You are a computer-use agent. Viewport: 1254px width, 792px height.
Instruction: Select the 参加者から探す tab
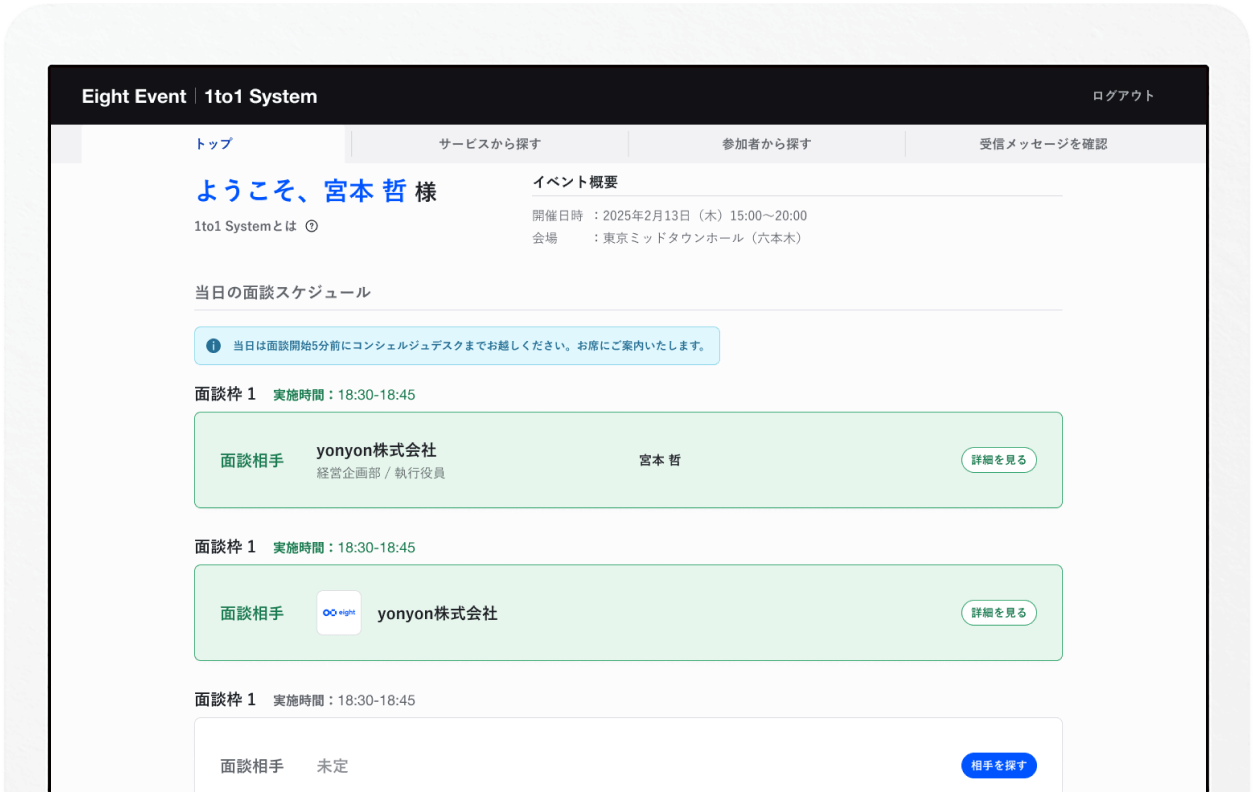[x=767, y=144]
